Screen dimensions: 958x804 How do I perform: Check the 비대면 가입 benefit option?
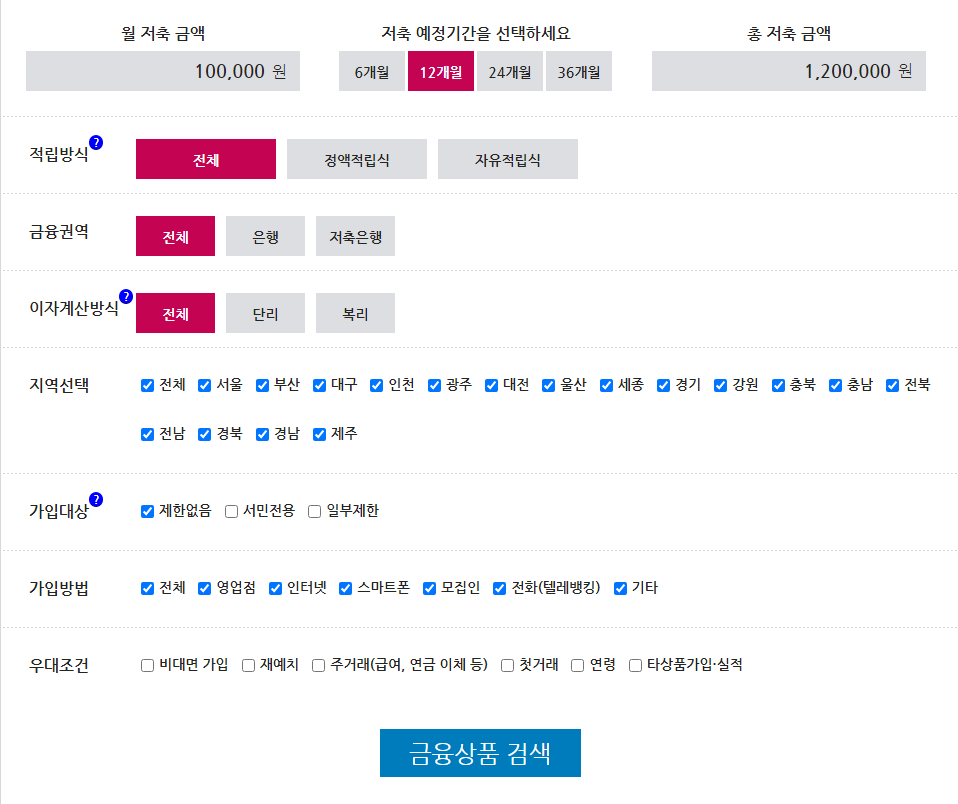click(146, 664)
